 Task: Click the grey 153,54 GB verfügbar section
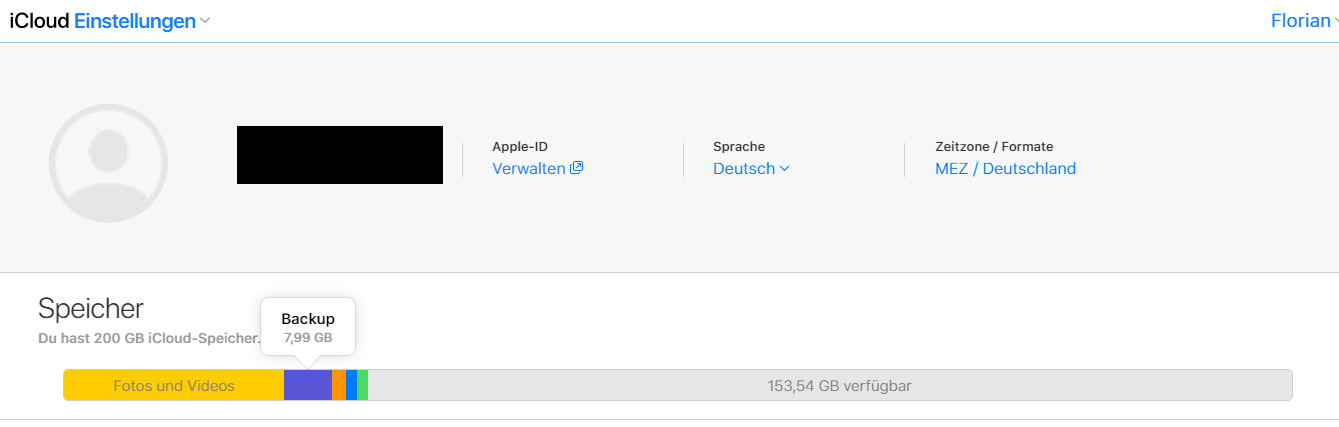coord(830,385)
